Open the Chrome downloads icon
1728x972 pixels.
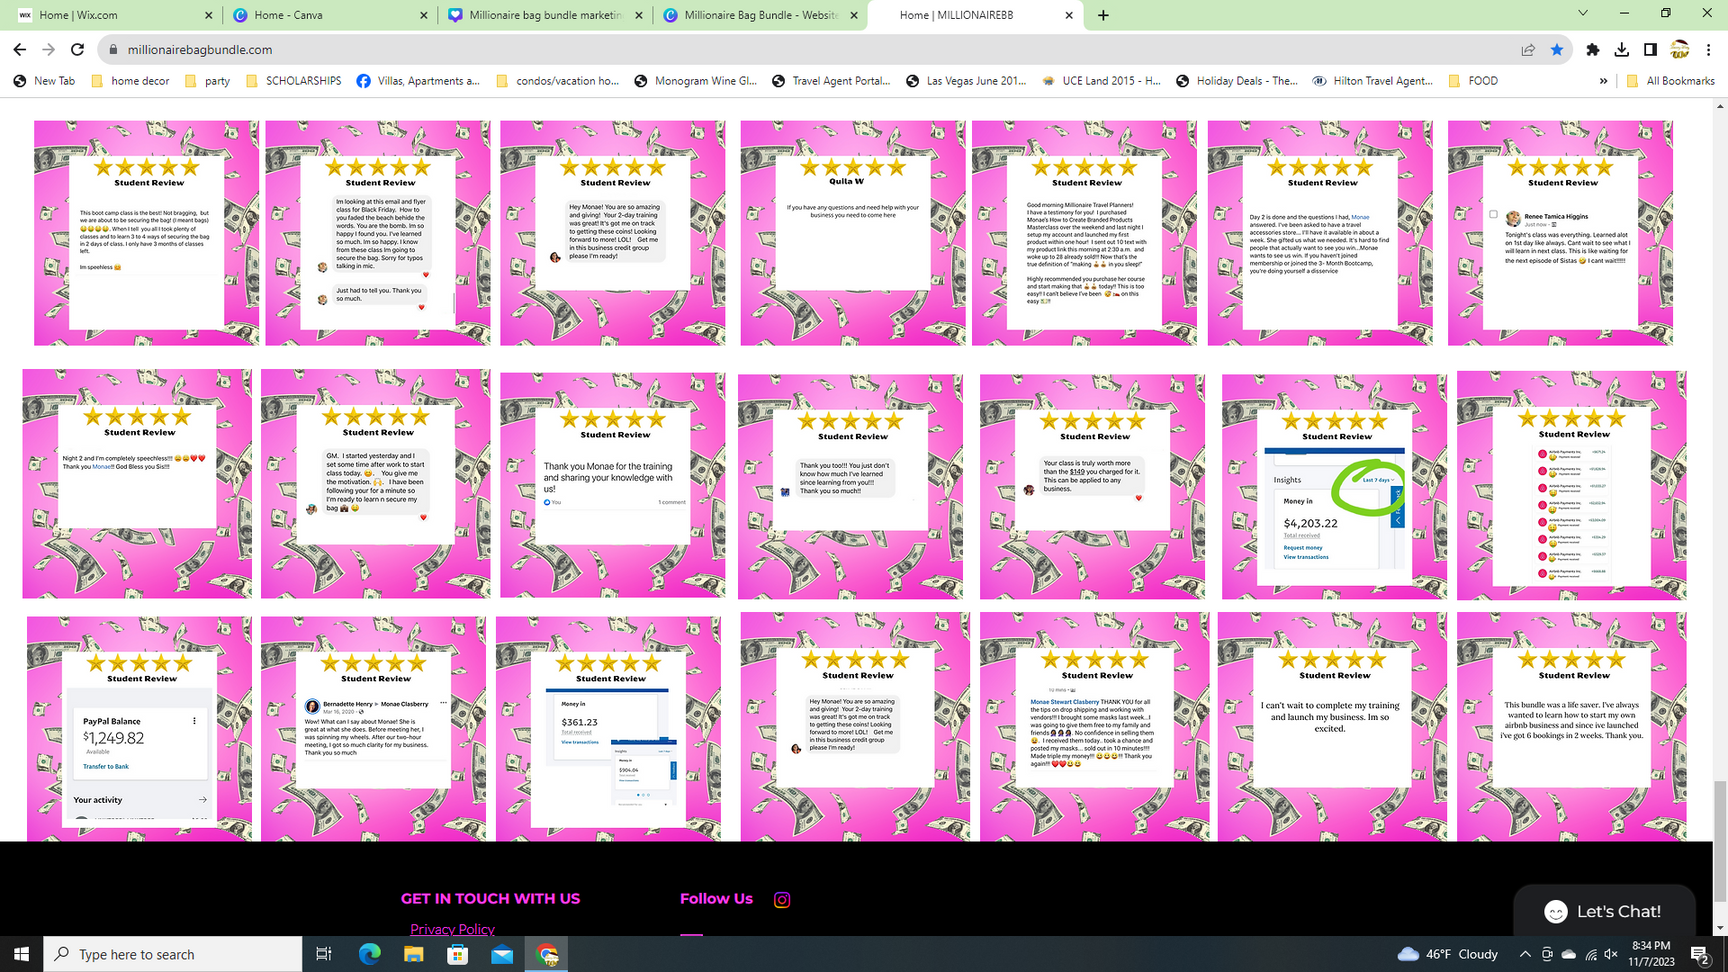pyautogui.click(x=1622, y=49)
